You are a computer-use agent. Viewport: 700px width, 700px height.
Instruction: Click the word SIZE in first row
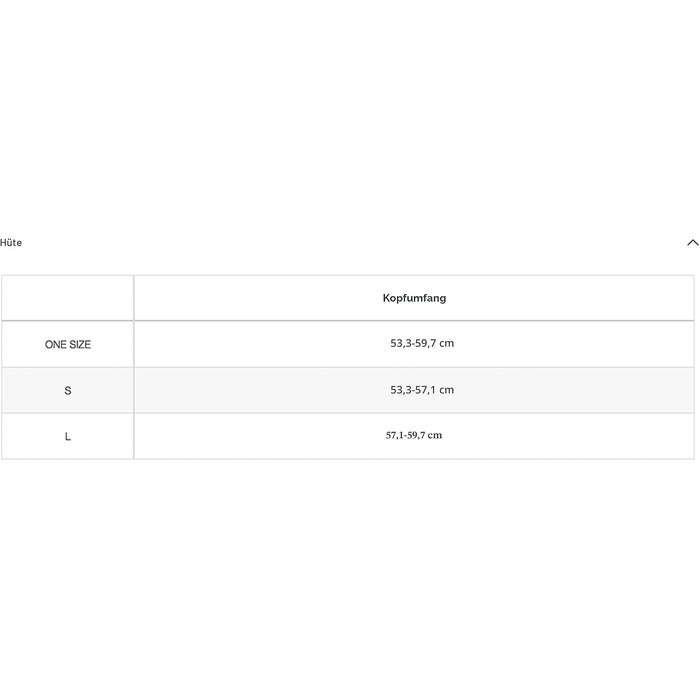pos(80,344)
